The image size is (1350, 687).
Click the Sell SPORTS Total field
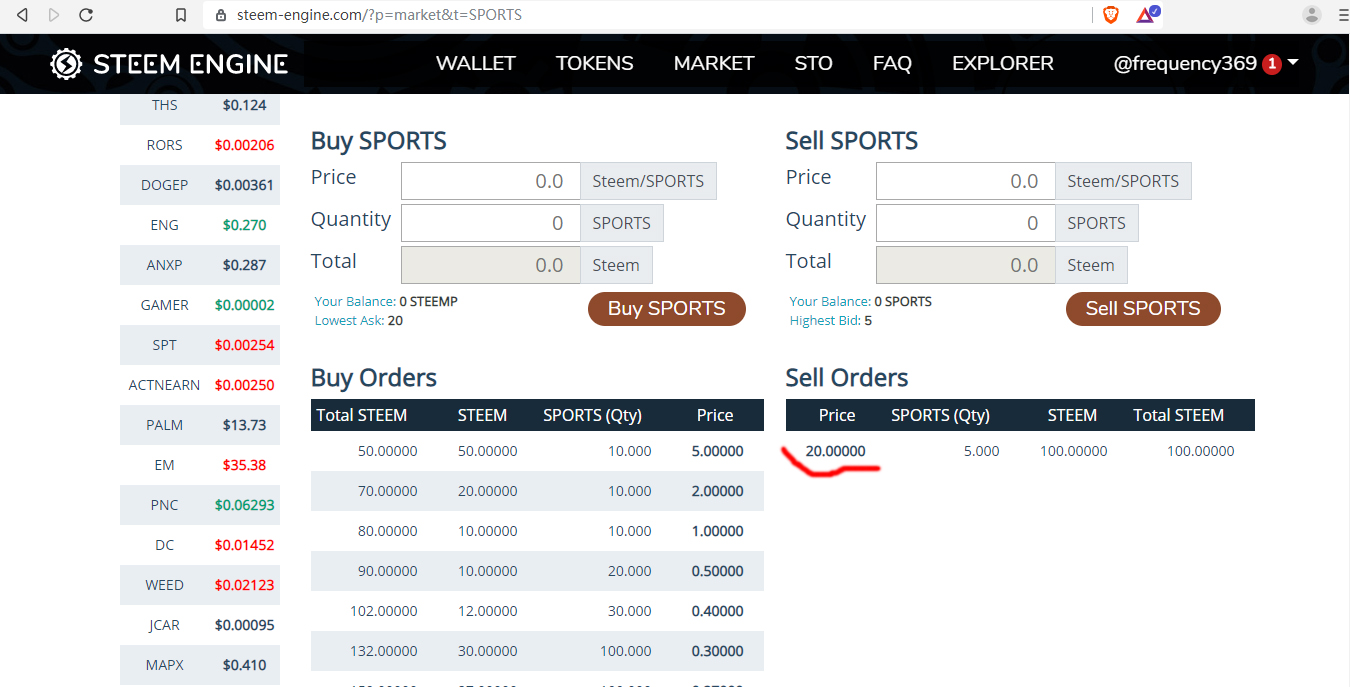(965, 265)
